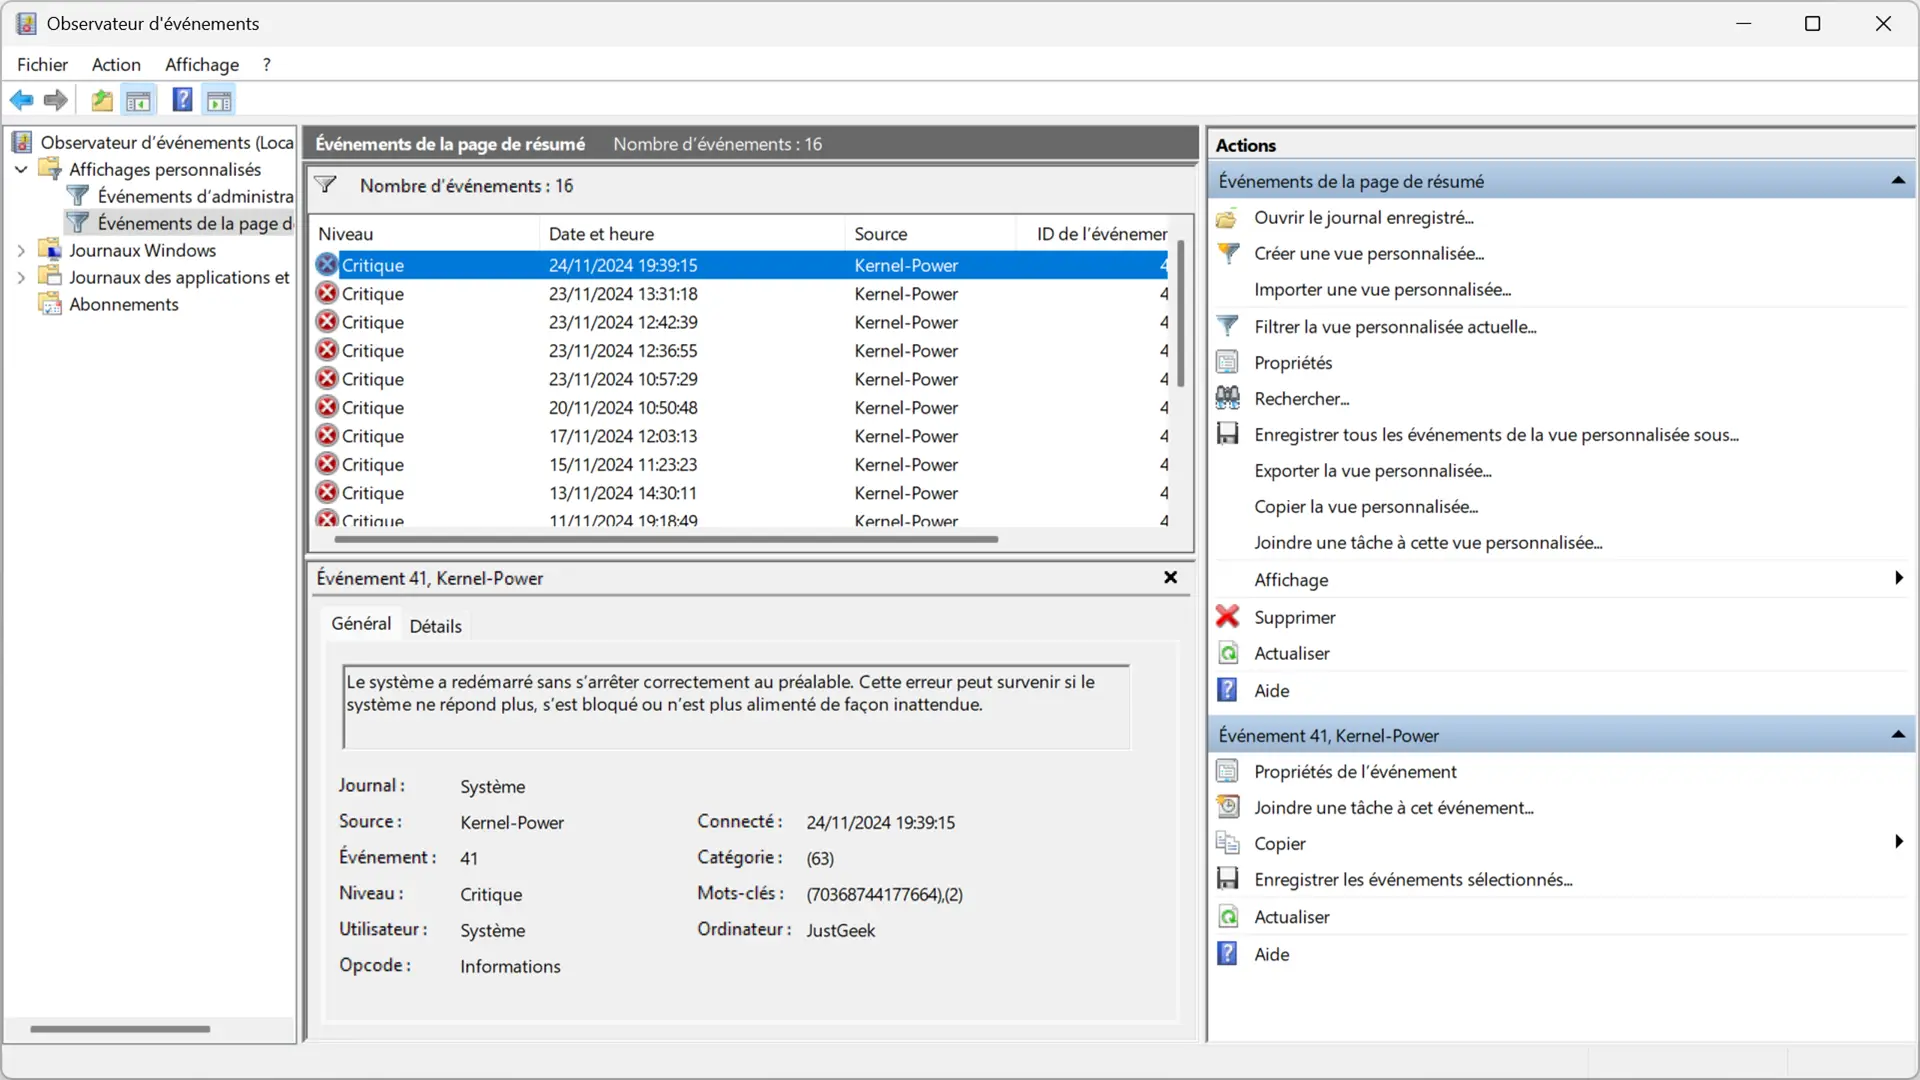Expand the Journaux Windows tree node
The width and height of the screenshot is (1920, 1080).
(21, 251)
